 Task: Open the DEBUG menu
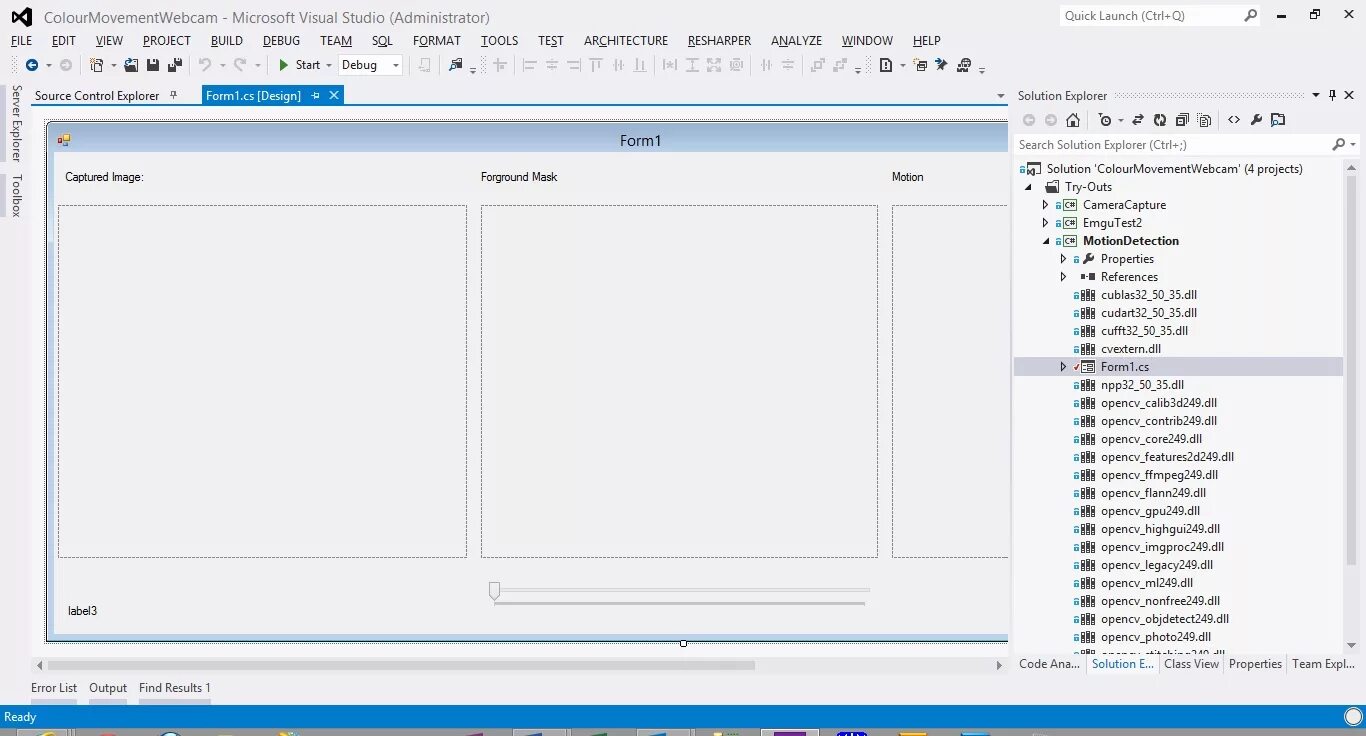point(281,41)
